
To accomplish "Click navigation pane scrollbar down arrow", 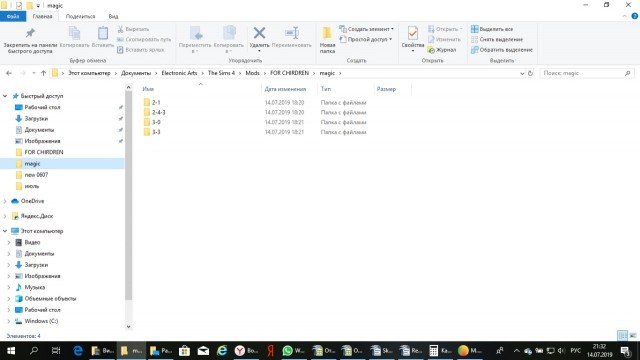I will 129,327.
